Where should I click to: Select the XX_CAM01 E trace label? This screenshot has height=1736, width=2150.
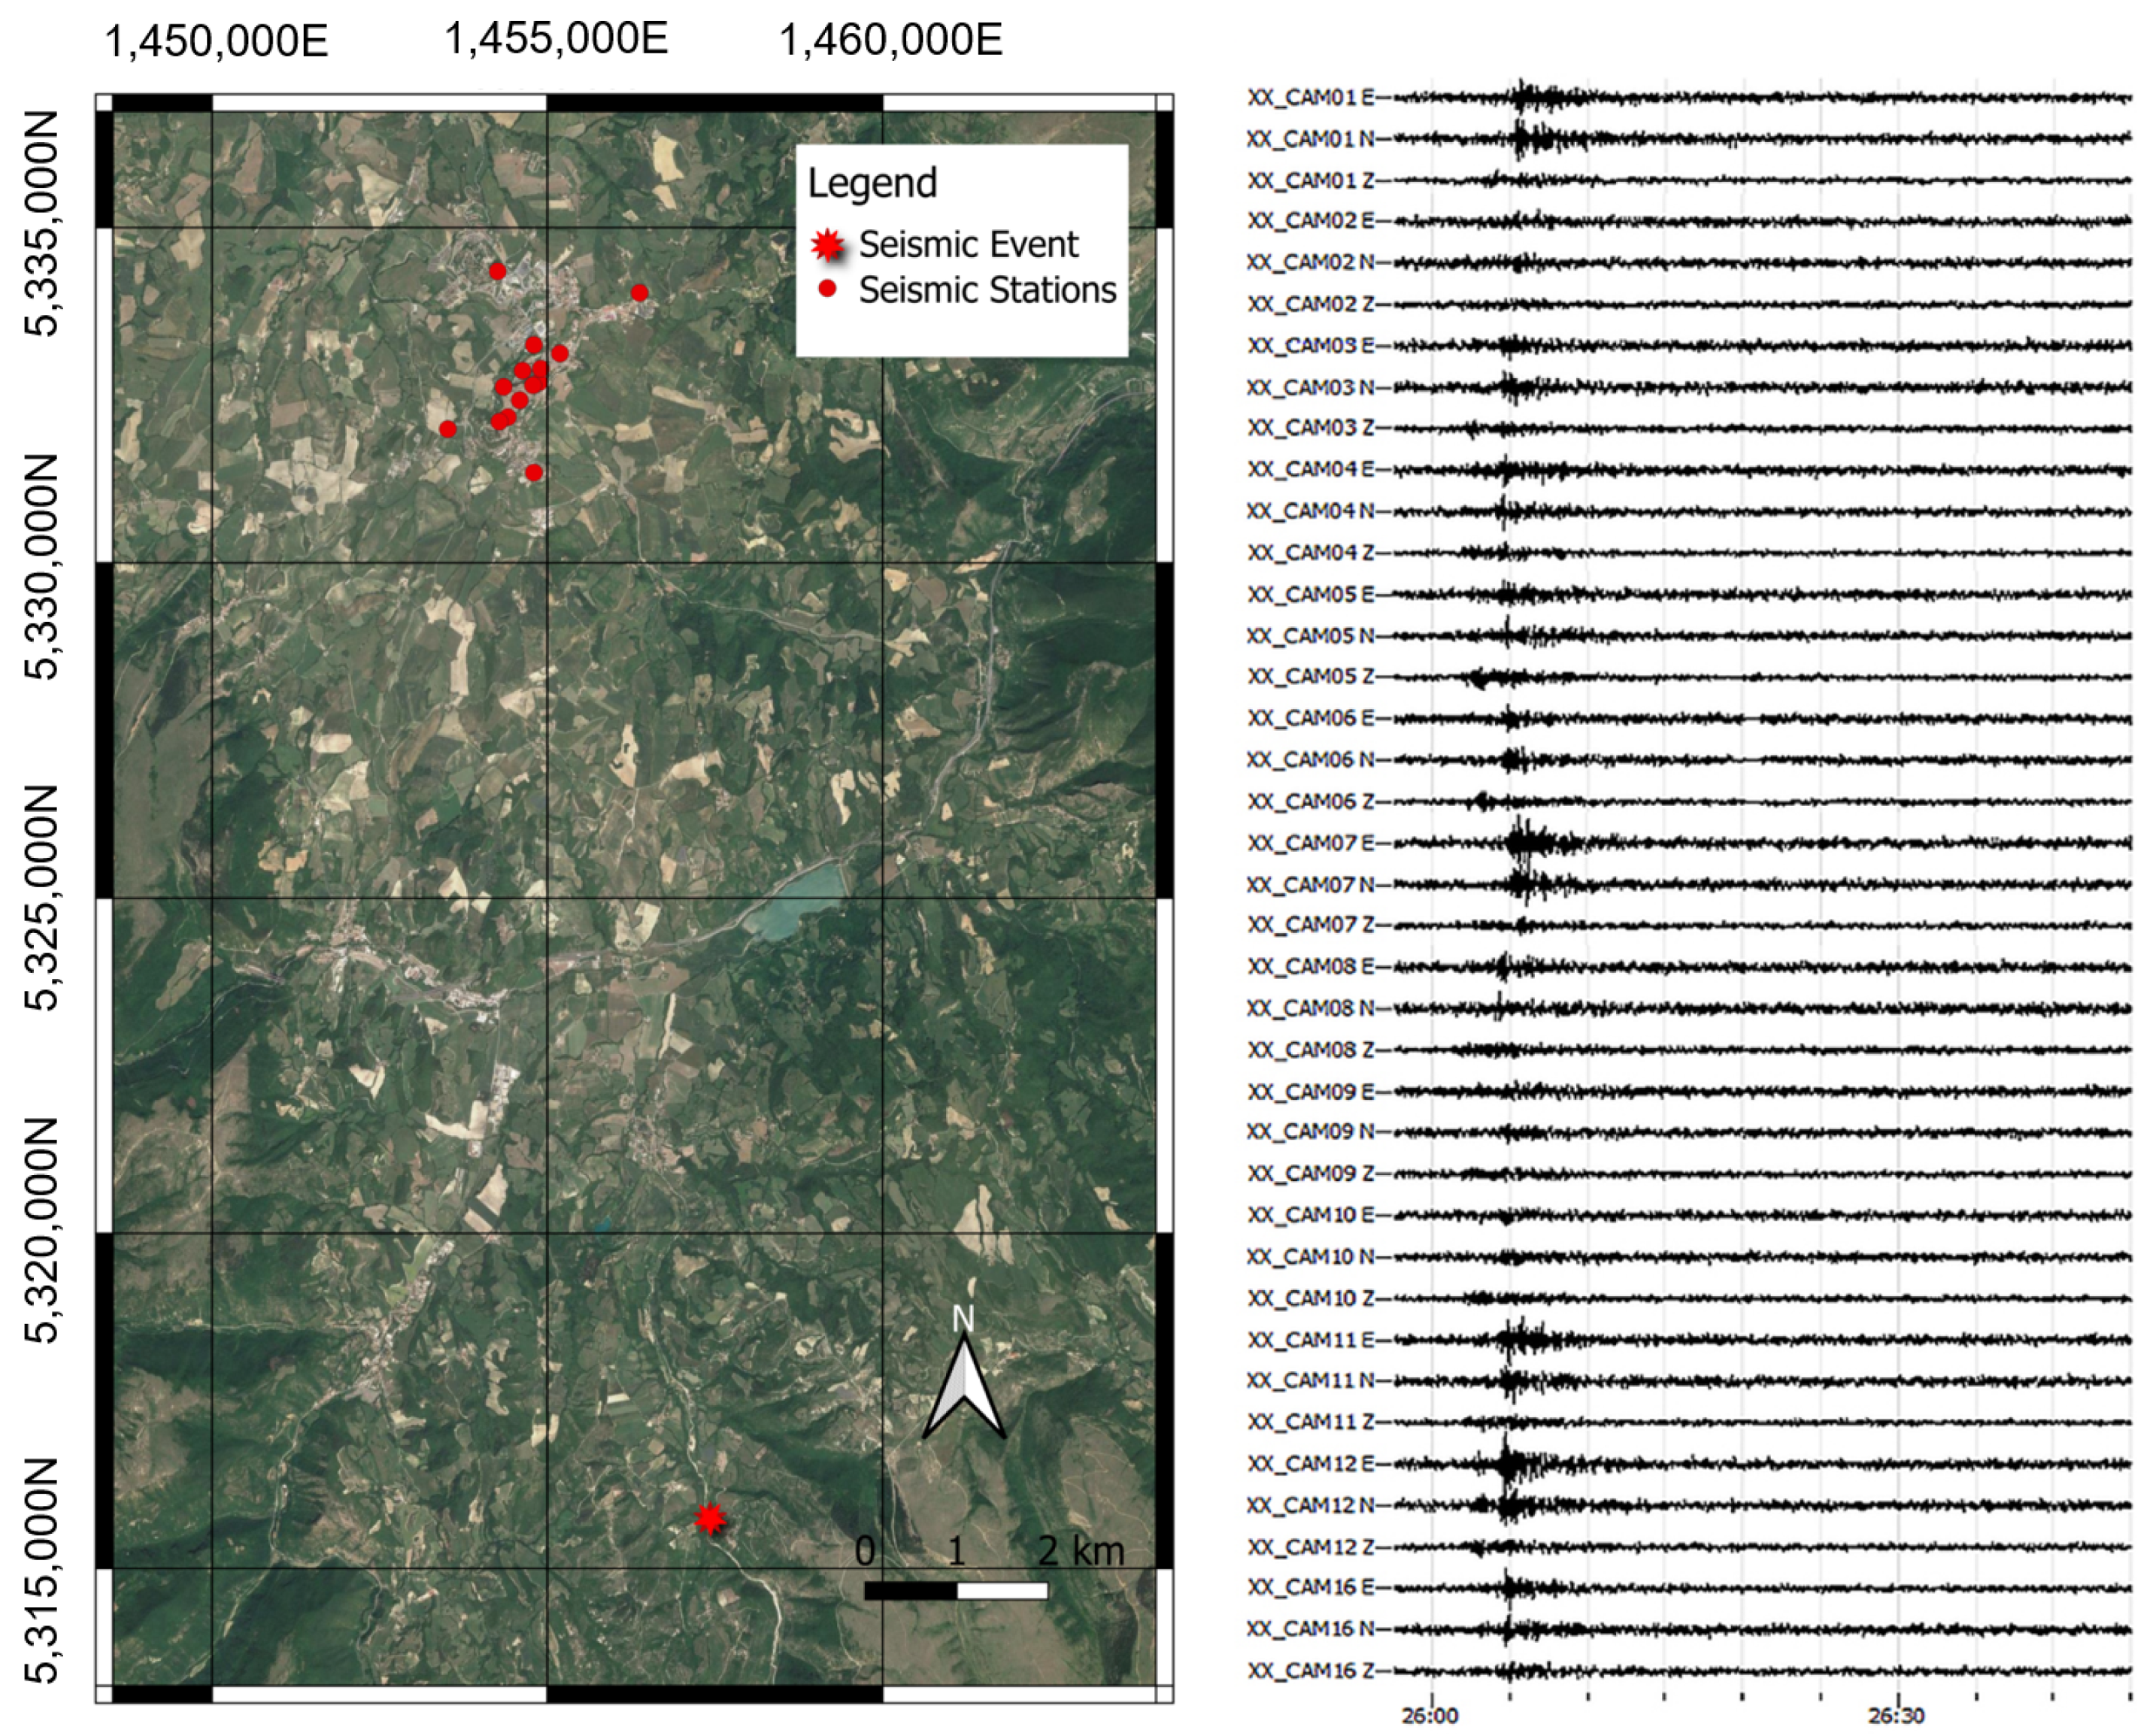click(x=1310, y=97)
